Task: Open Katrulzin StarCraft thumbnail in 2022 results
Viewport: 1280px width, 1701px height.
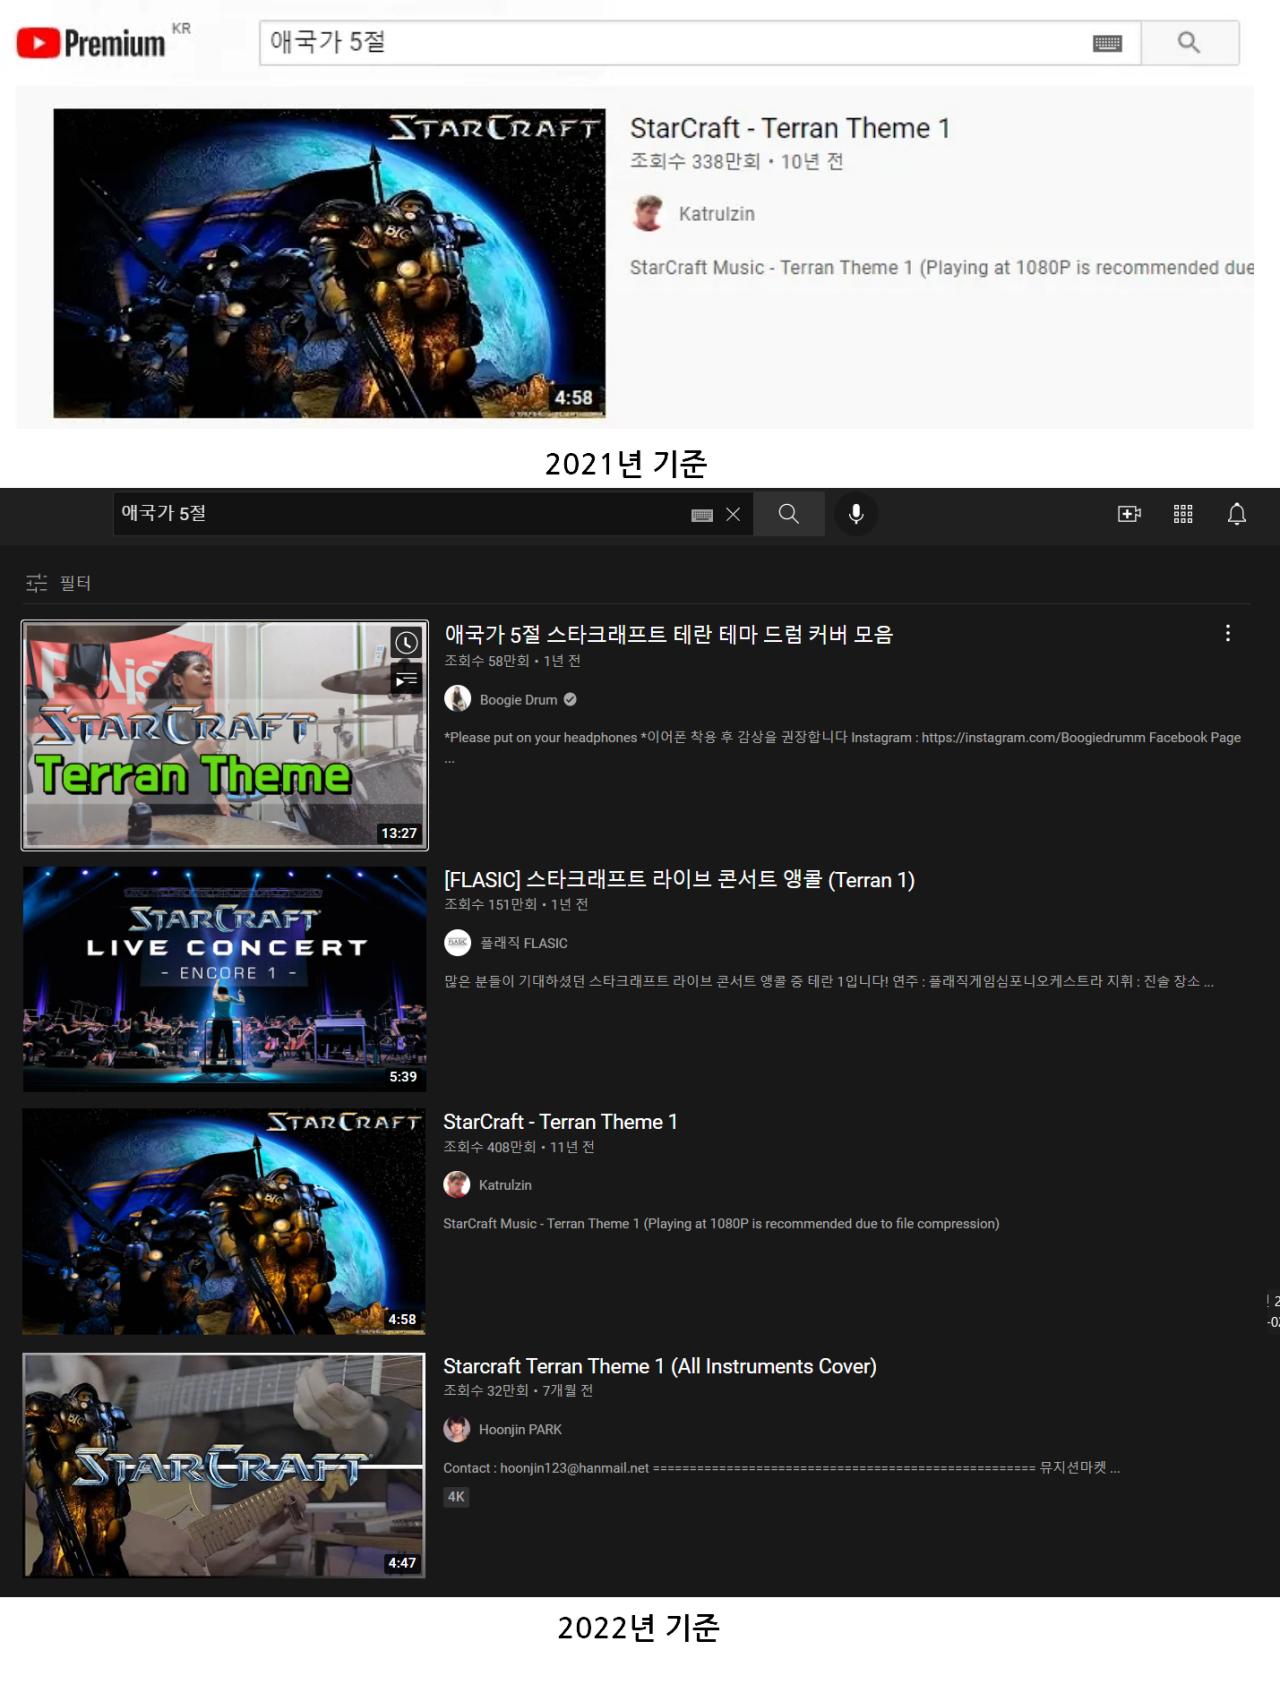Action: pyautogui.click(x=224, y=1221)
